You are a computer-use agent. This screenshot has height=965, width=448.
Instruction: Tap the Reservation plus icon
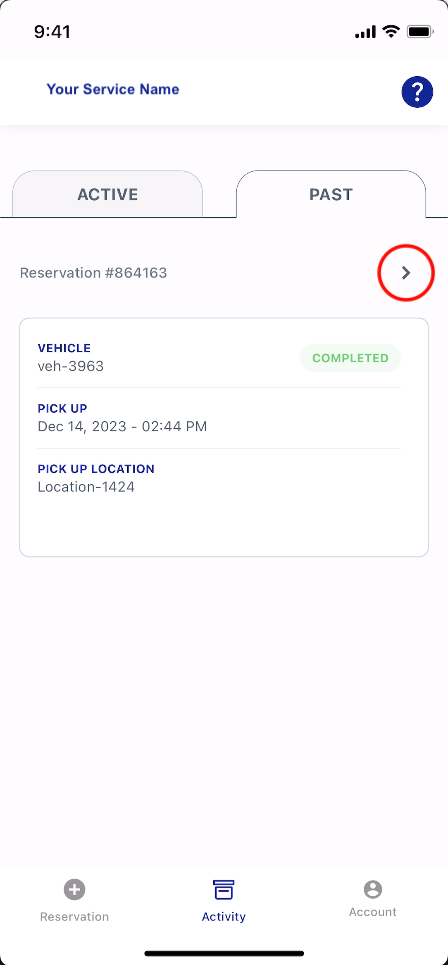click(x=74, y=889)
